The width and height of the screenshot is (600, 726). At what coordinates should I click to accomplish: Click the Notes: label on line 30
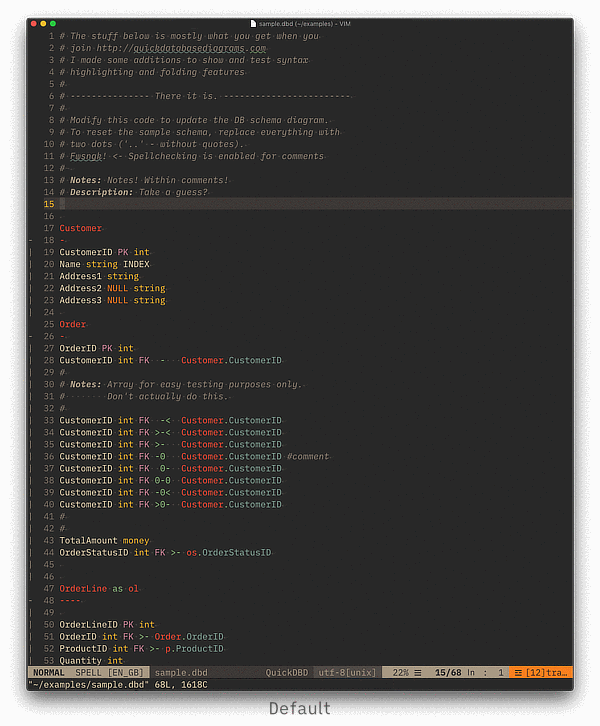[86, 385]
